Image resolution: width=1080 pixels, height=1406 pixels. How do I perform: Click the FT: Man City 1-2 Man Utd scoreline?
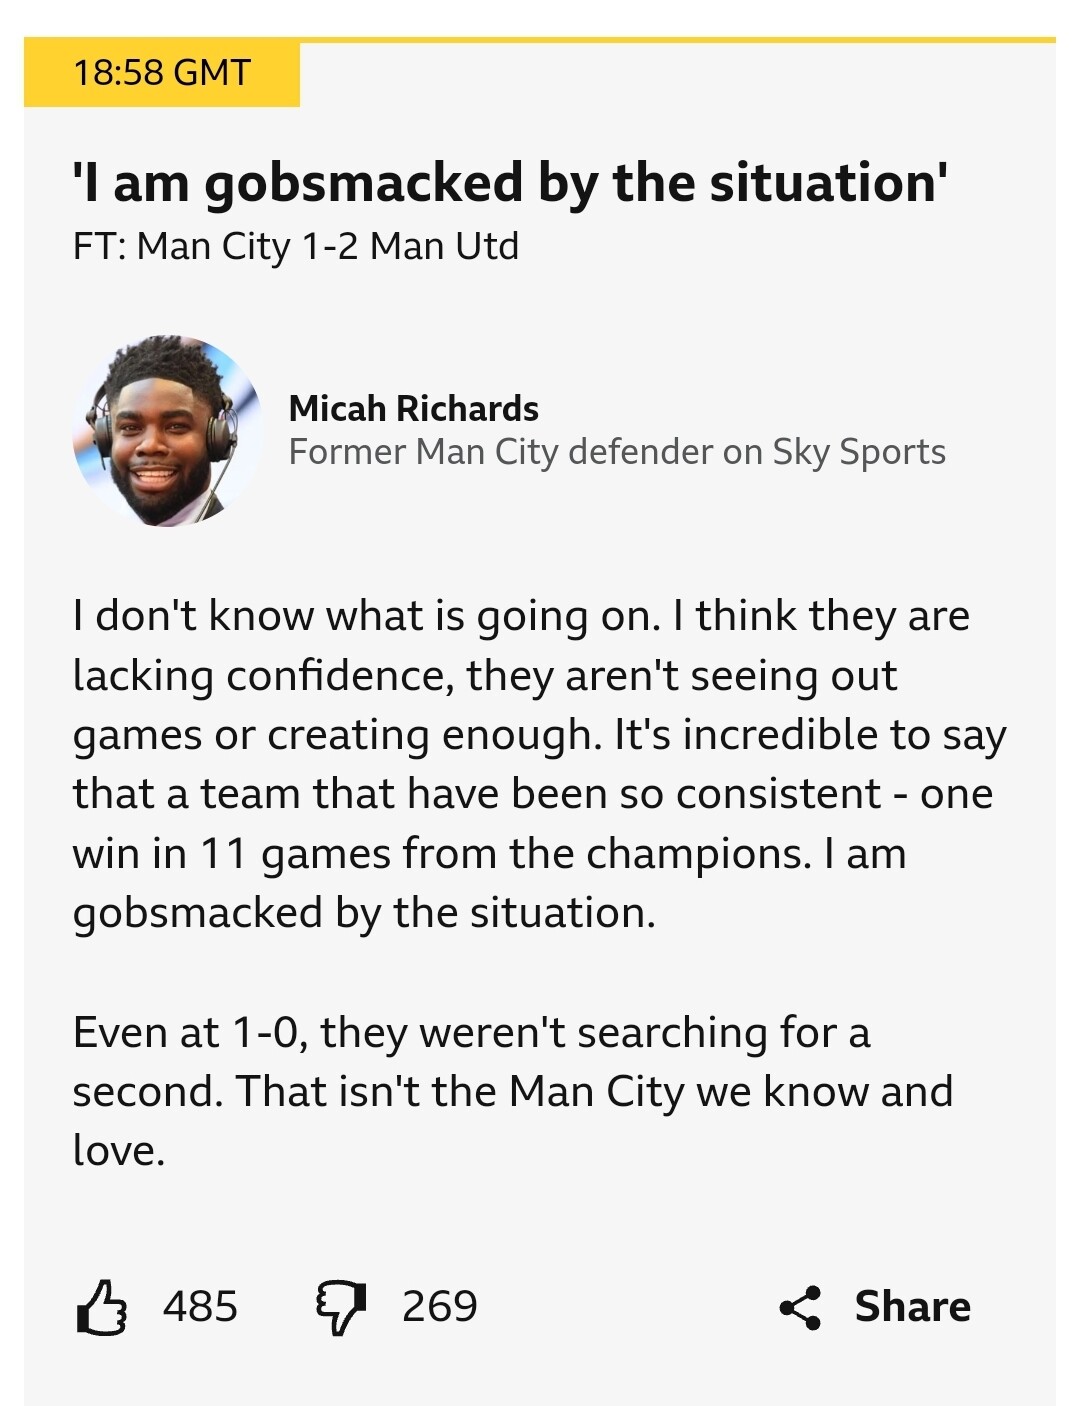coord(296,246)
